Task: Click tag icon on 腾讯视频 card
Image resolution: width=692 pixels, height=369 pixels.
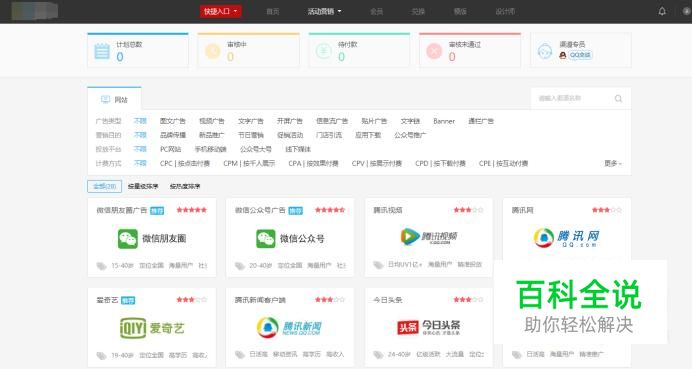Action: pyautogui.click(x=378, y=265)
